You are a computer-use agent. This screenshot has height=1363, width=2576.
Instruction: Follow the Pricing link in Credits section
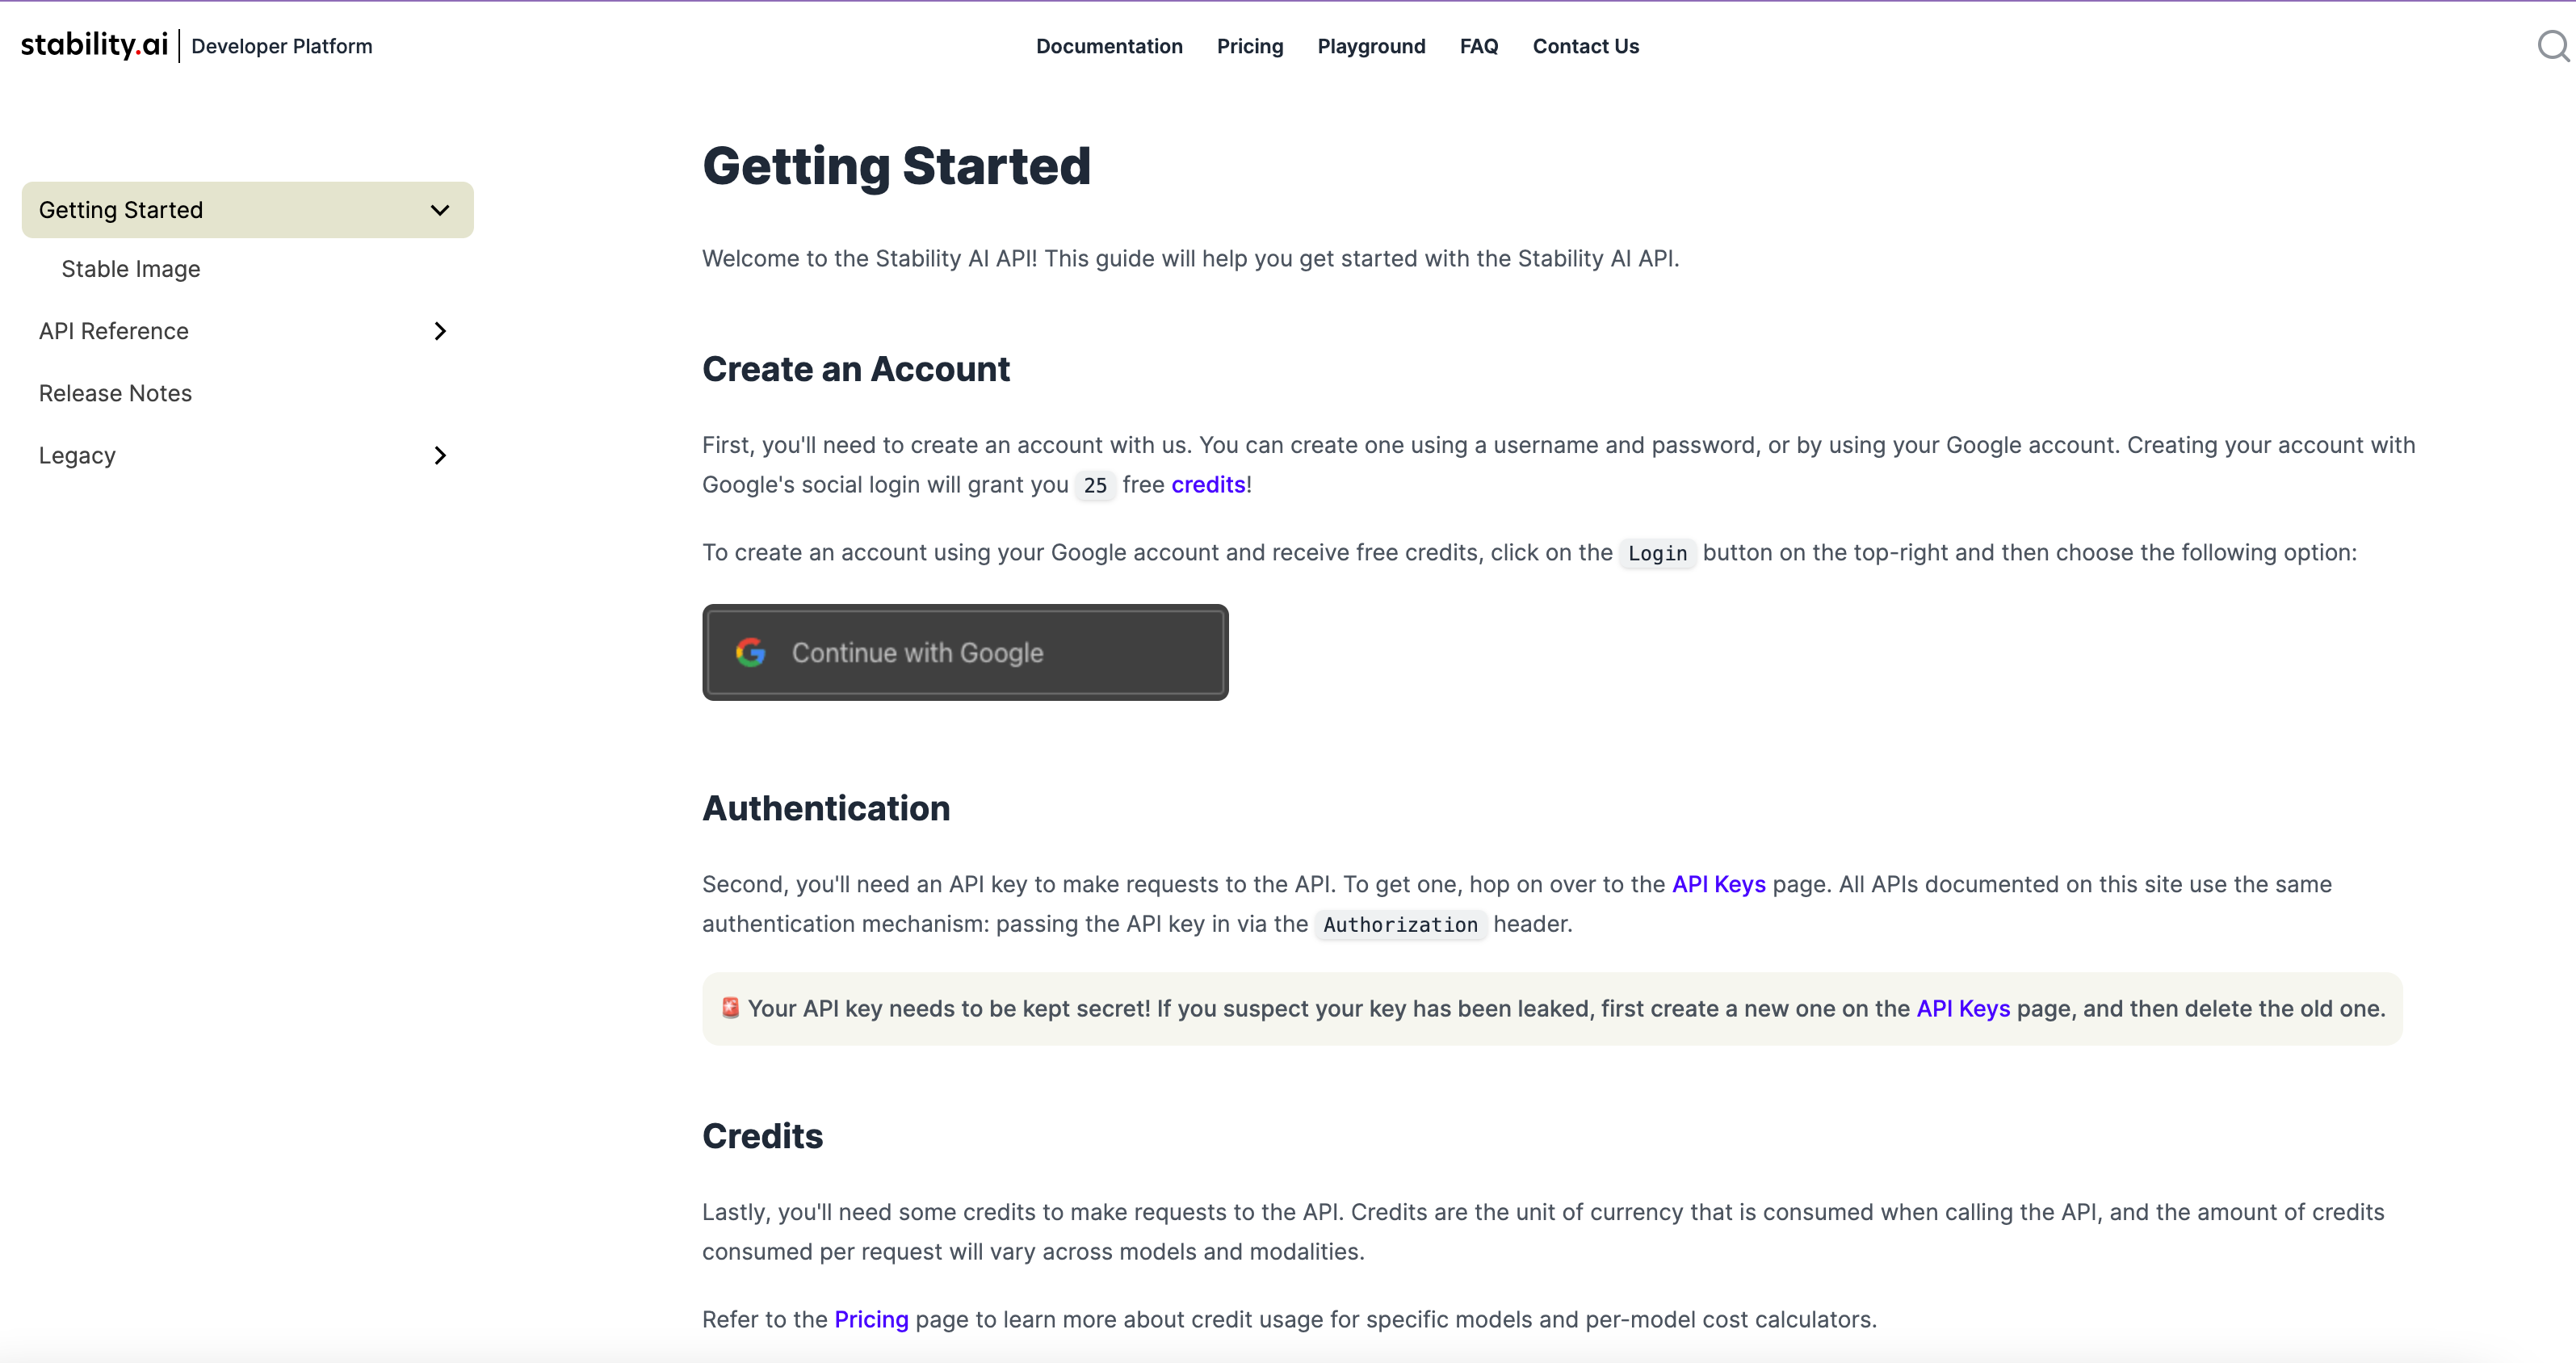coord(871,1320)
